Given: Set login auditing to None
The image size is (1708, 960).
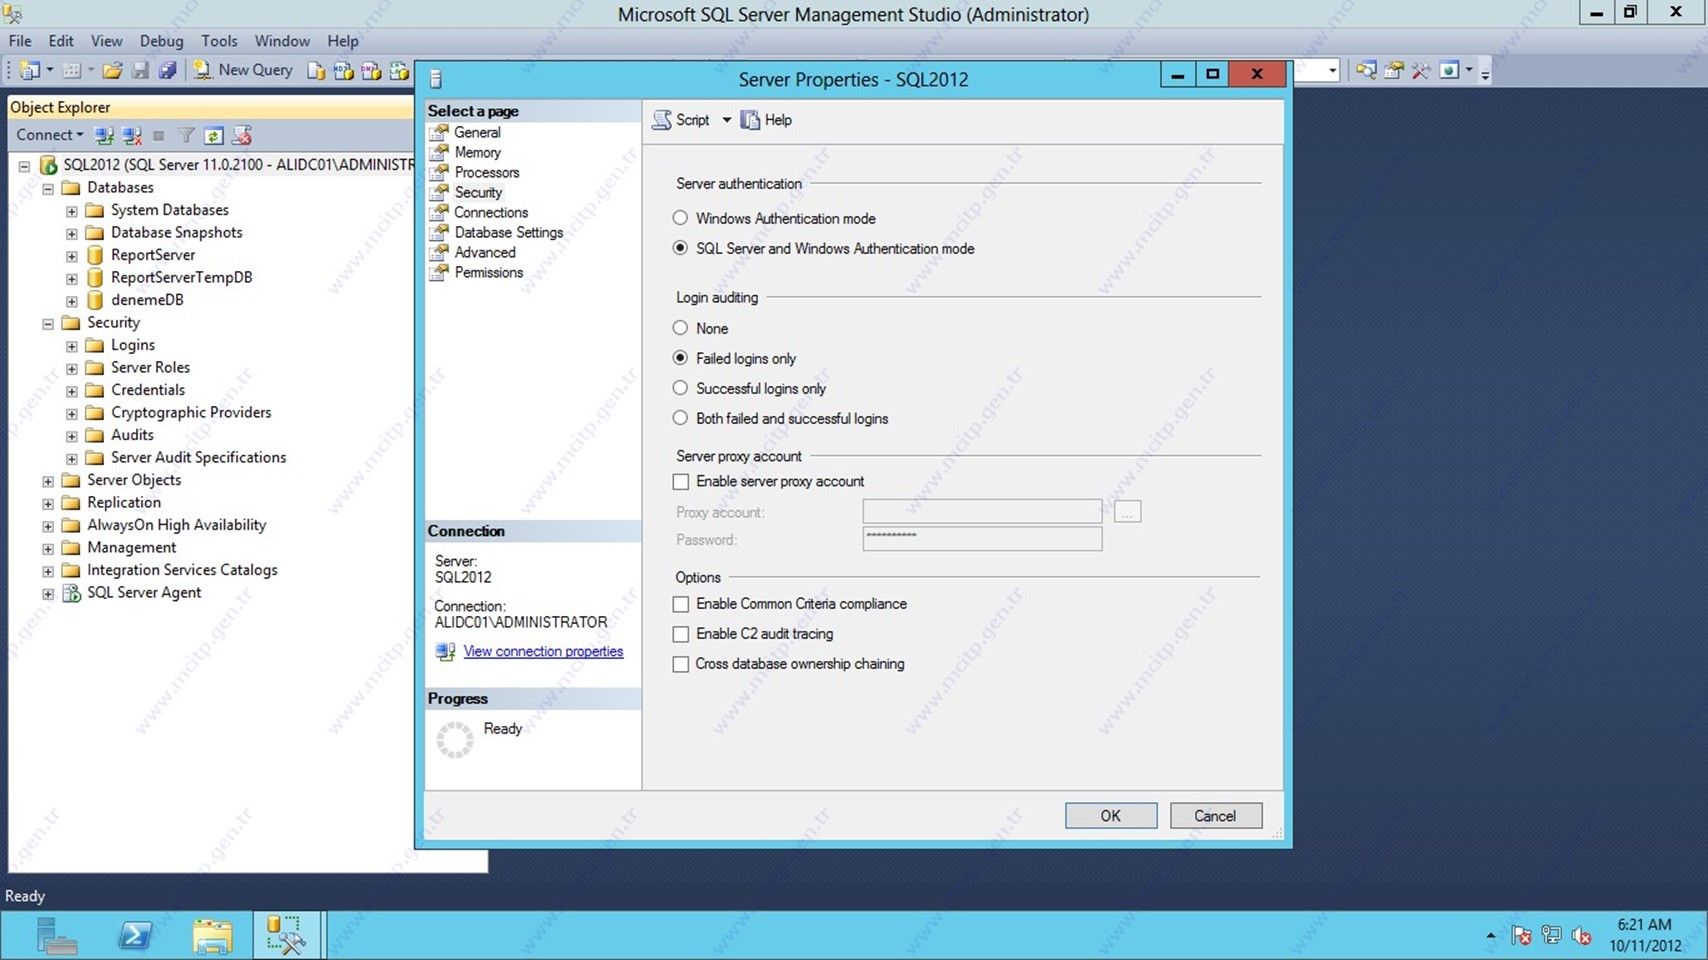Looking at the screenshot, I should point(680,328).
